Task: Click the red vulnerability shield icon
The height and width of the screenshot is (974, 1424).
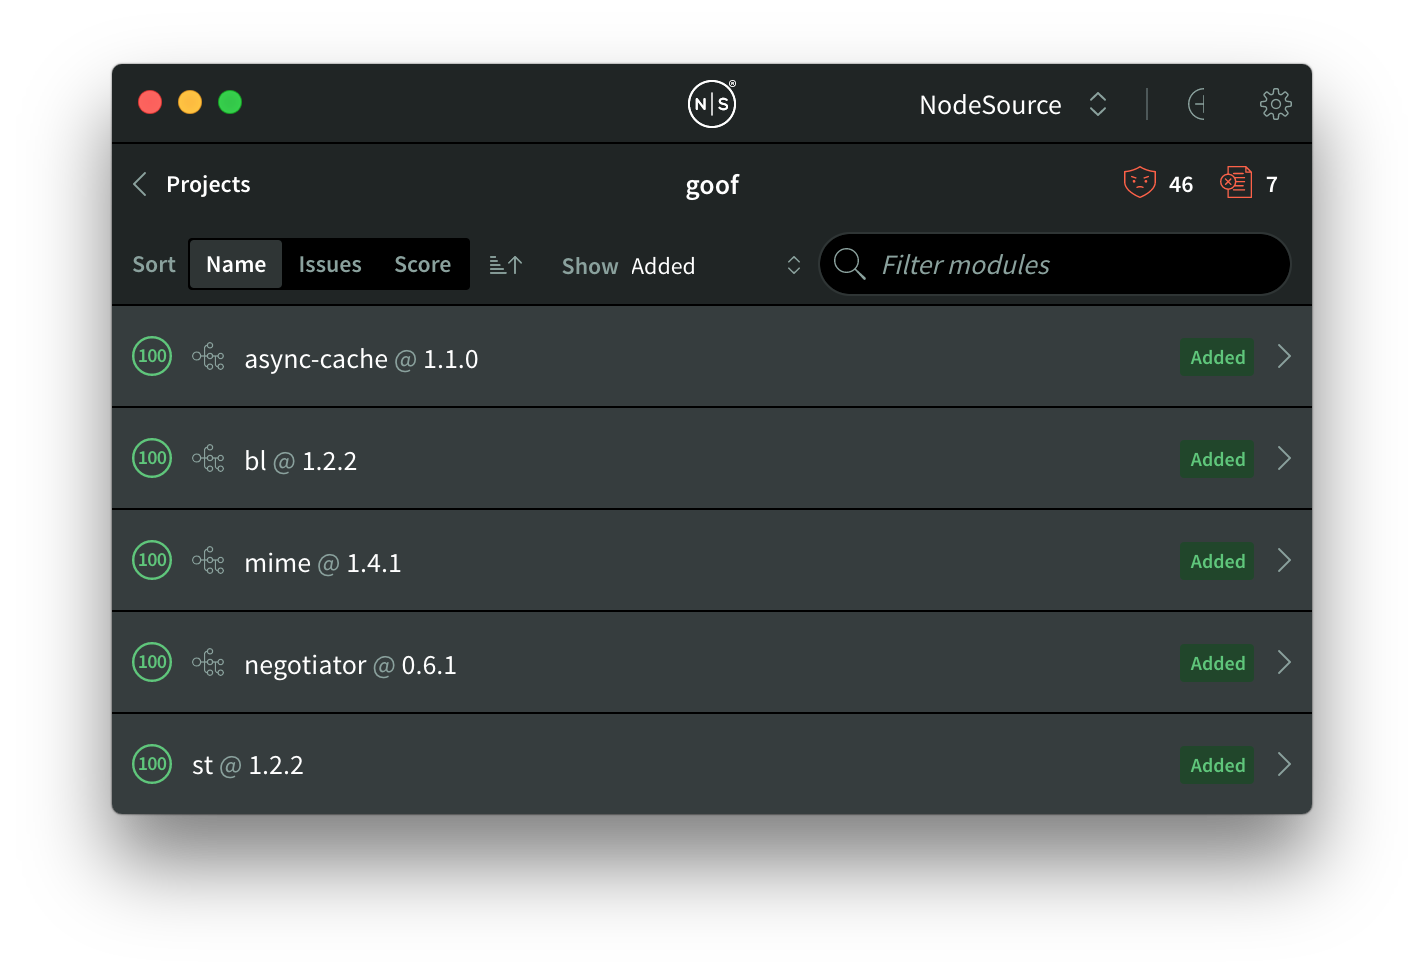Action: (1139, 183)
